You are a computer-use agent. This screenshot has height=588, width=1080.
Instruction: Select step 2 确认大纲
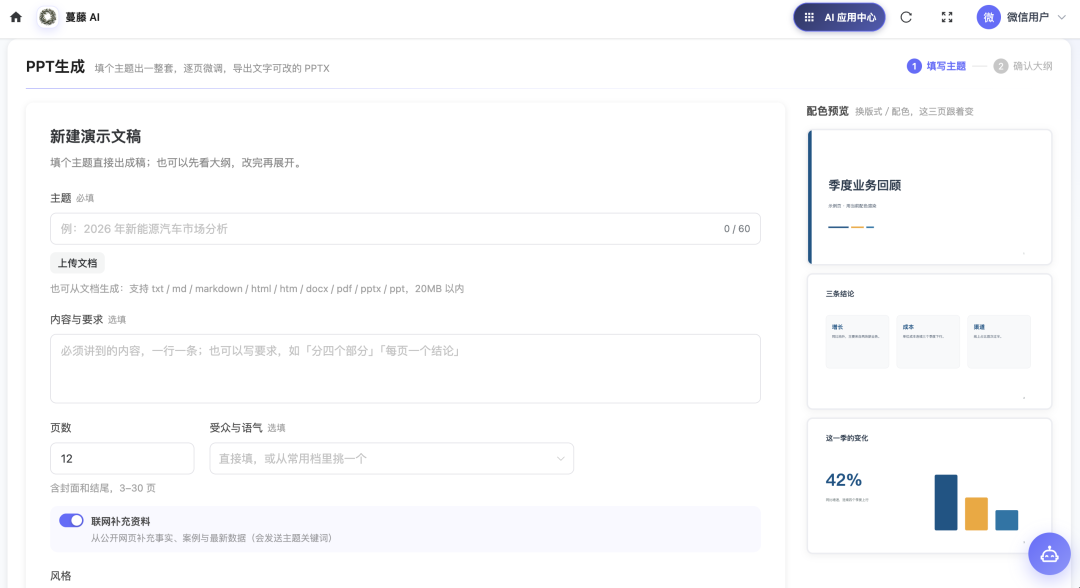[x=1023, y=66]
